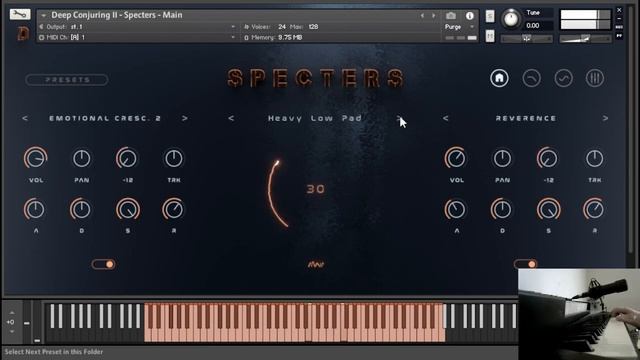This screenshot has height=360, width=640.
Task: Select previous preset arrow in header
Action: [422, 16]
